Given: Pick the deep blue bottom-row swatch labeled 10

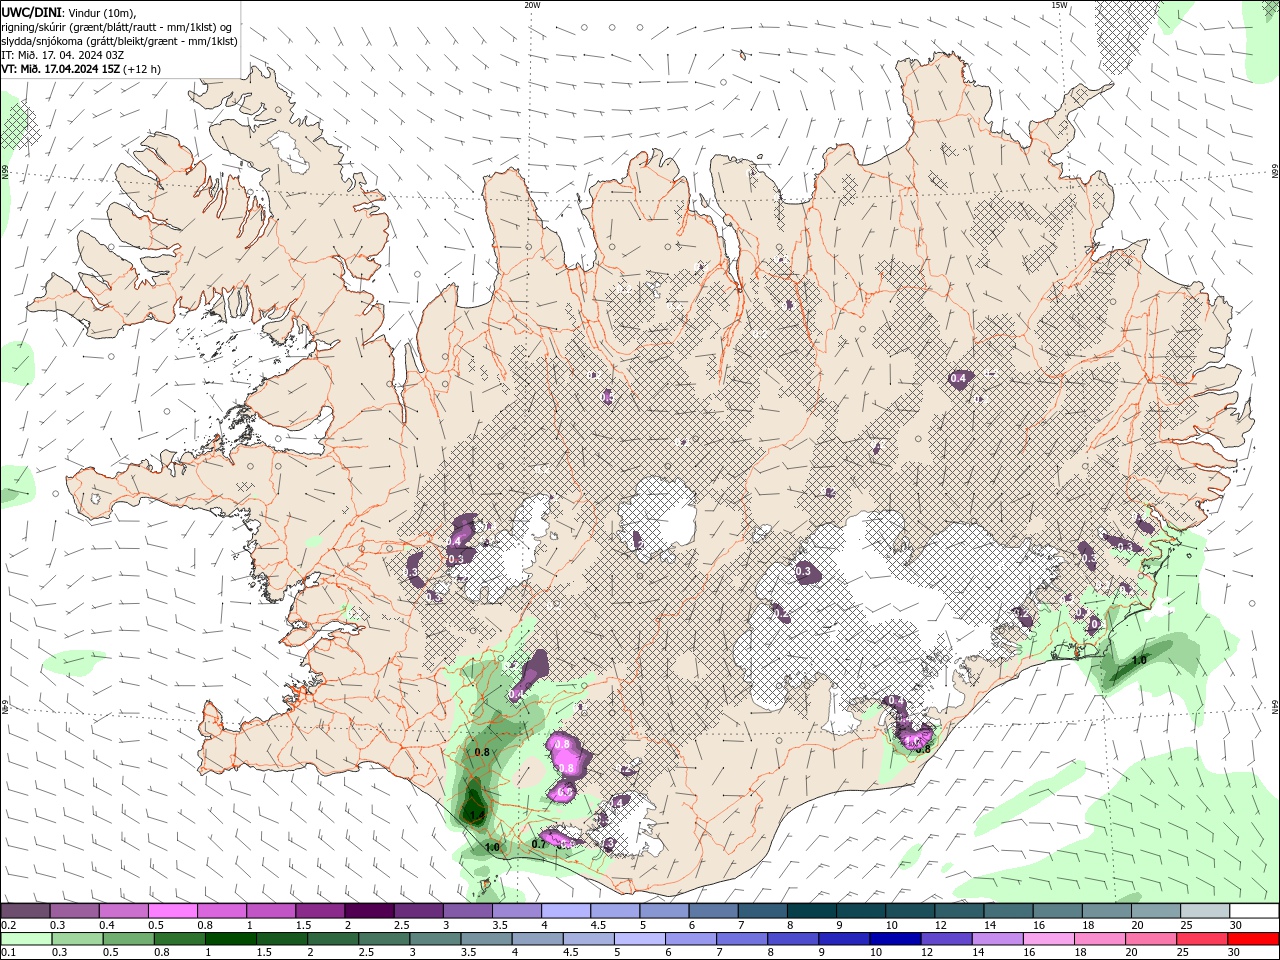Looking at the screenshot, I should [x=895, y=939].
